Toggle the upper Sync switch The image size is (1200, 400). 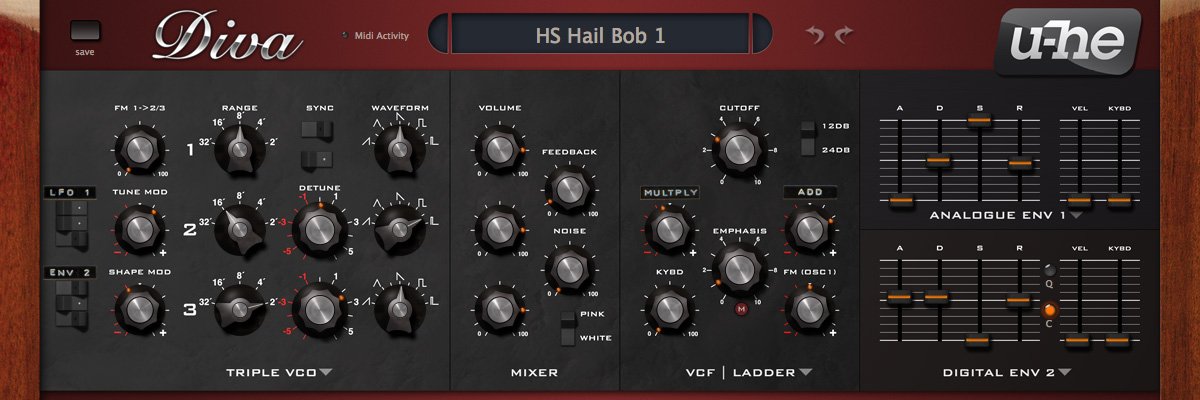tap(316, 130)
